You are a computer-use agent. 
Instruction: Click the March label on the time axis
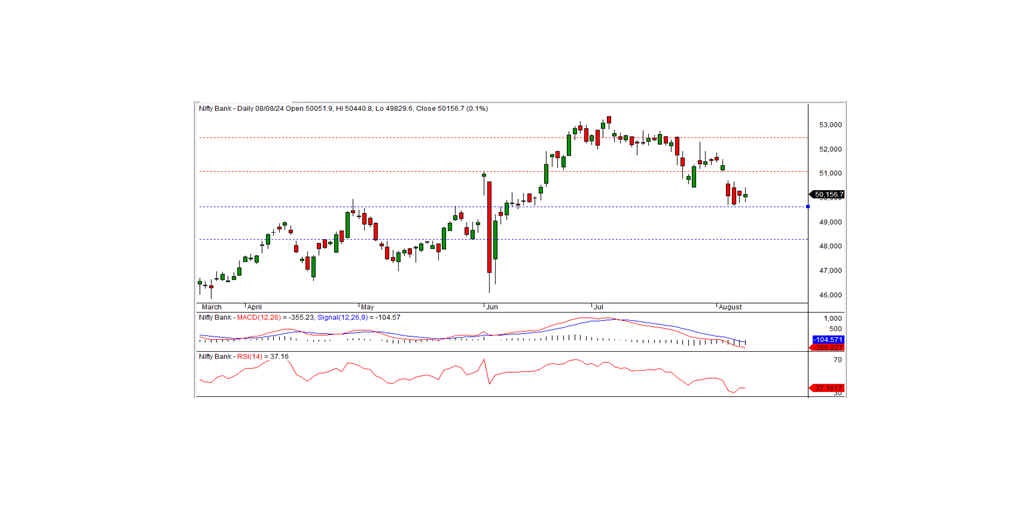212,307
